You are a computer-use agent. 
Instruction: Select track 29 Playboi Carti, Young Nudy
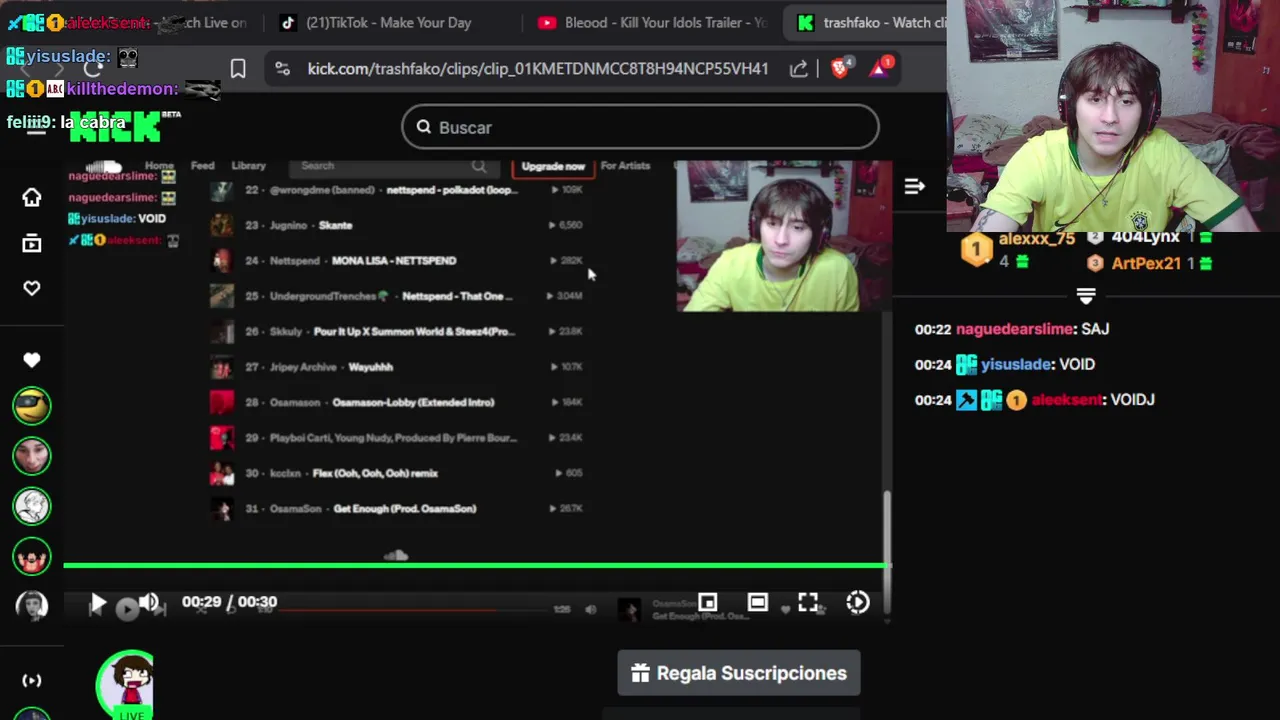point(396,438)
